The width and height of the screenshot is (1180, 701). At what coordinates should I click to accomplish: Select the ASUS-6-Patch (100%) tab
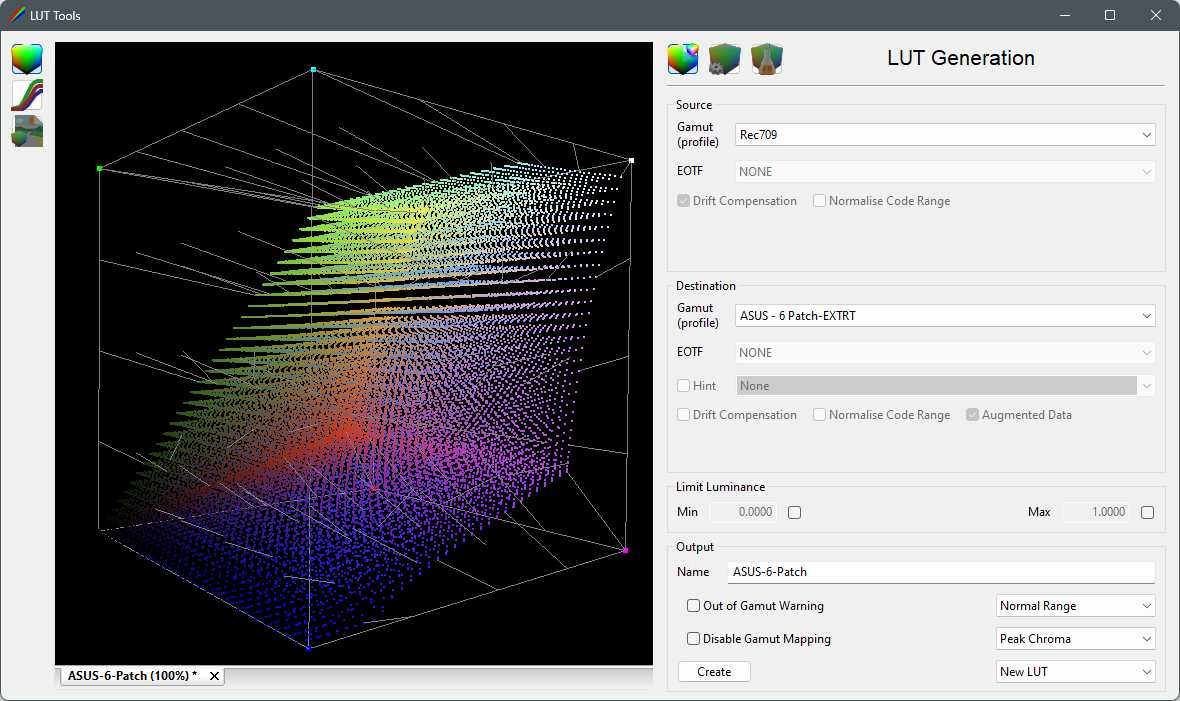(x=130, y=675)
